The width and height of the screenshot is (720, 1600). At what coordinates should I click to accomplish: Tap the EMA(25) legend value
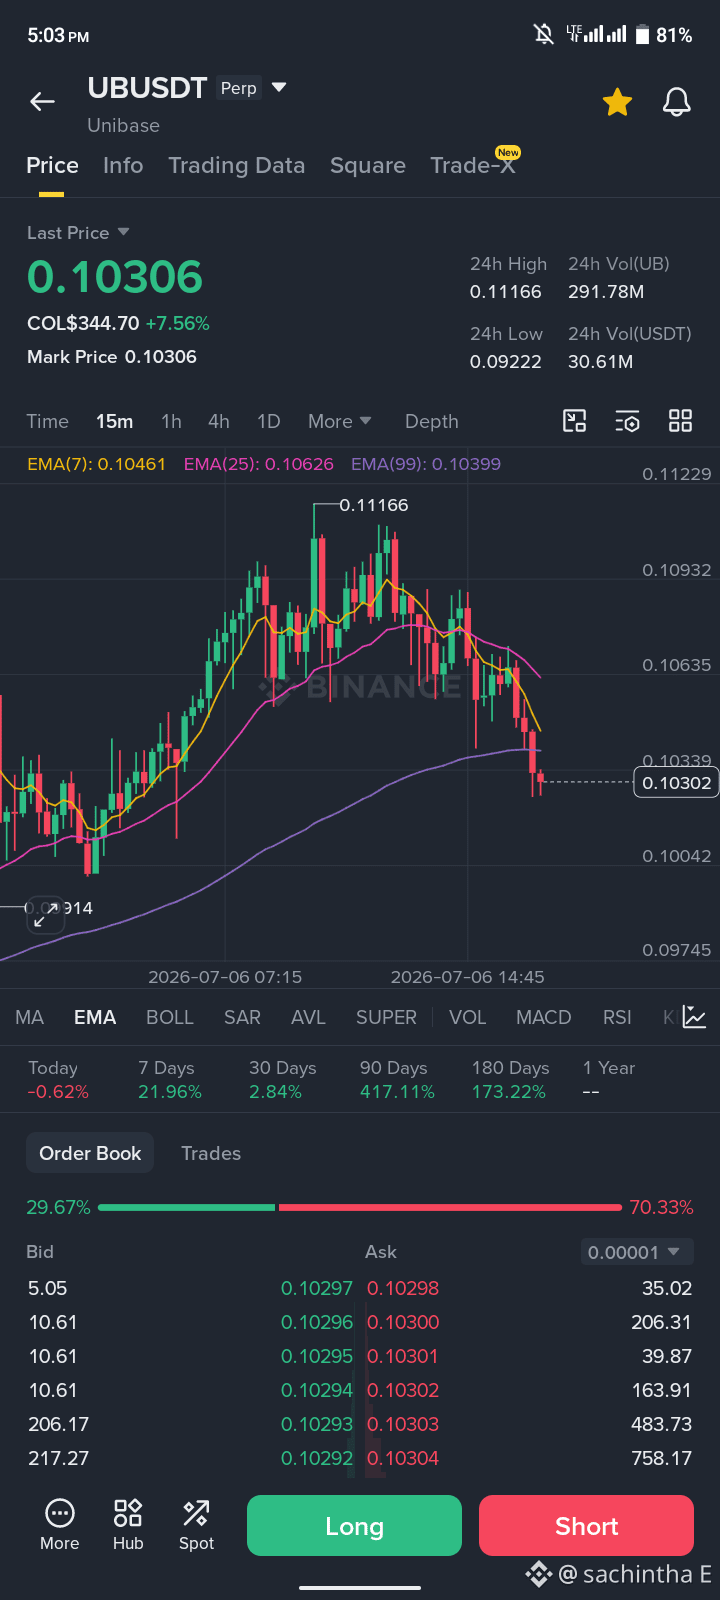point(259,464)
